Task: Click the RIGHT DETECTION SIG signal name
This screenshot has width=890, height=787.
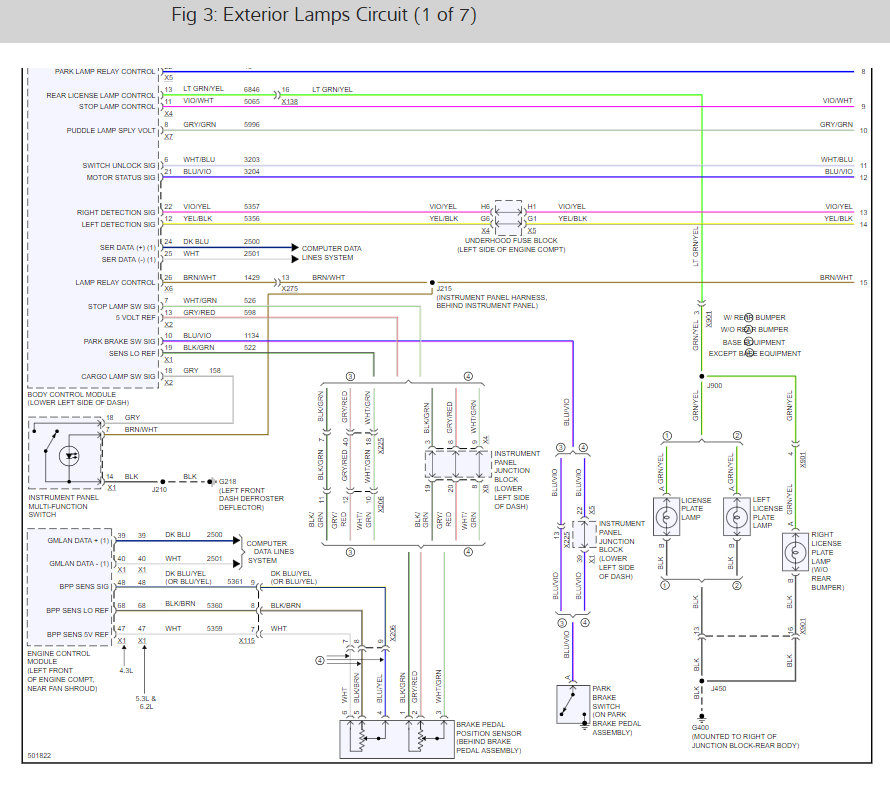Action: (x=116, y=213)
